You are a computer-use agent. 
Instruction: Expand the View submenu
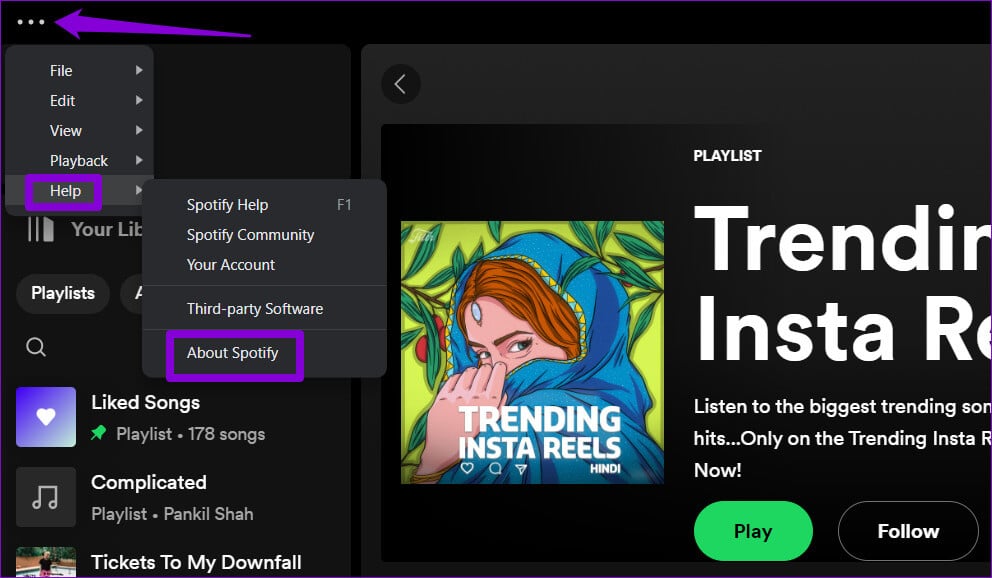tap(66, 131)
